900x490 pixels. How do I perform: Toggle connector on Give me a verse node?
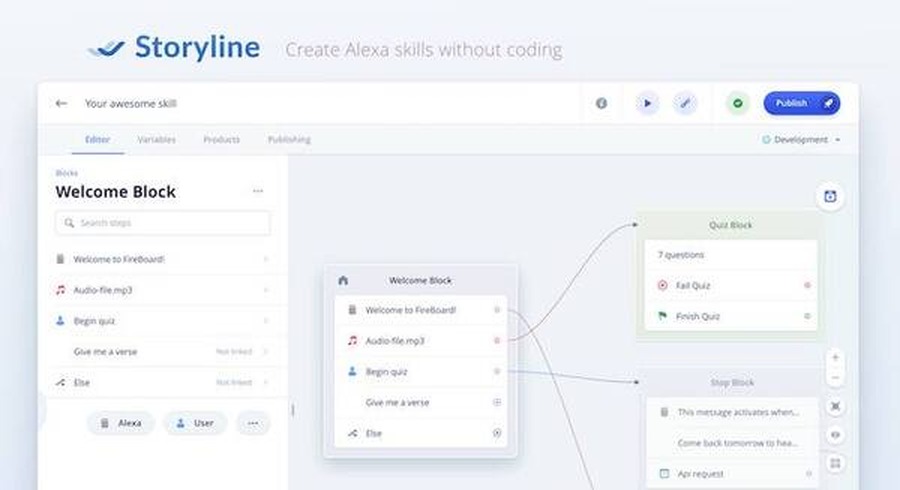[497, 402]
